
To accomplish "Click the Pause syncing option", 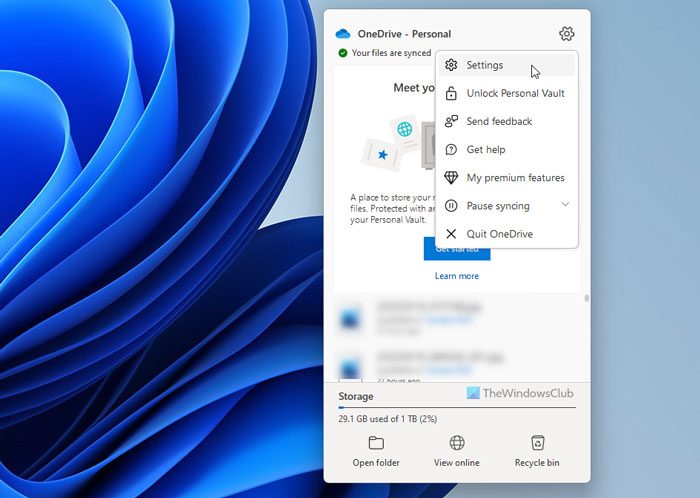I will pyautogui.click(x=507, y=206).
